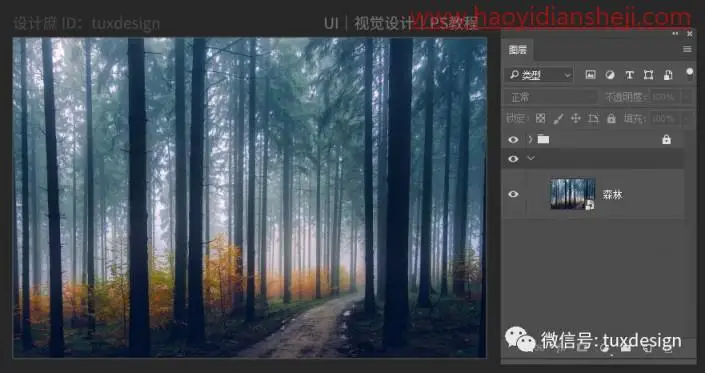Hide the second expanded group
Viewport: 705px width, 373px height.
tap(513, 159)
